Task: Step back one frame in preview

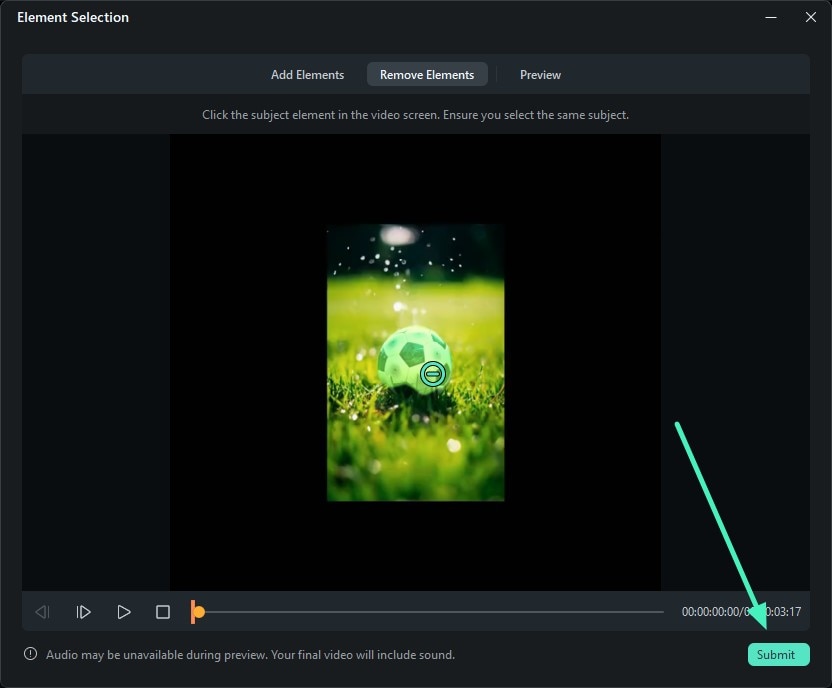Action: [x=42, y=611]
